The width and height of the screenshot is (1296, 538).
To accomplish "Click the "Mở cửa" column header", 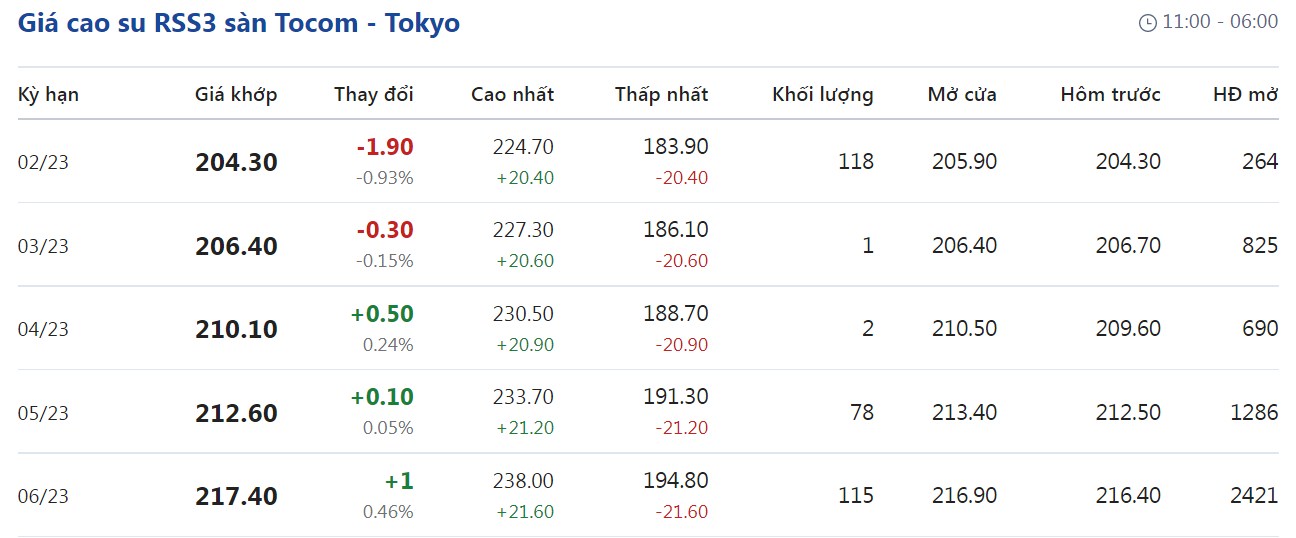I will click(962, 95).
